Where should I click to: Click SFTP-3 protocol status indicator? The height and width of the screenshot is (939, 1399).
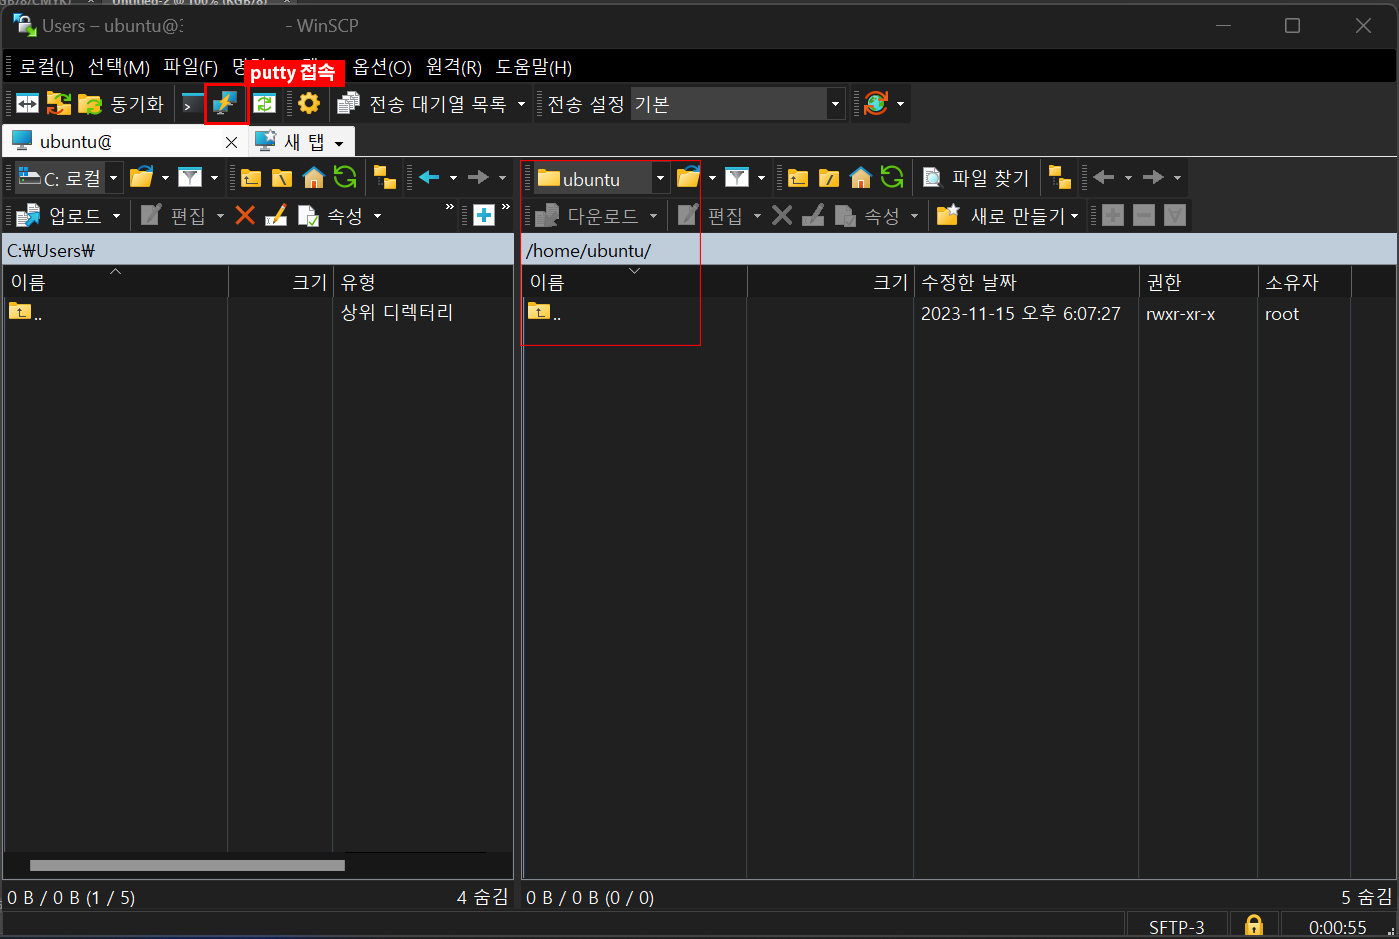pyautogui.click(x=1176, y=926)
